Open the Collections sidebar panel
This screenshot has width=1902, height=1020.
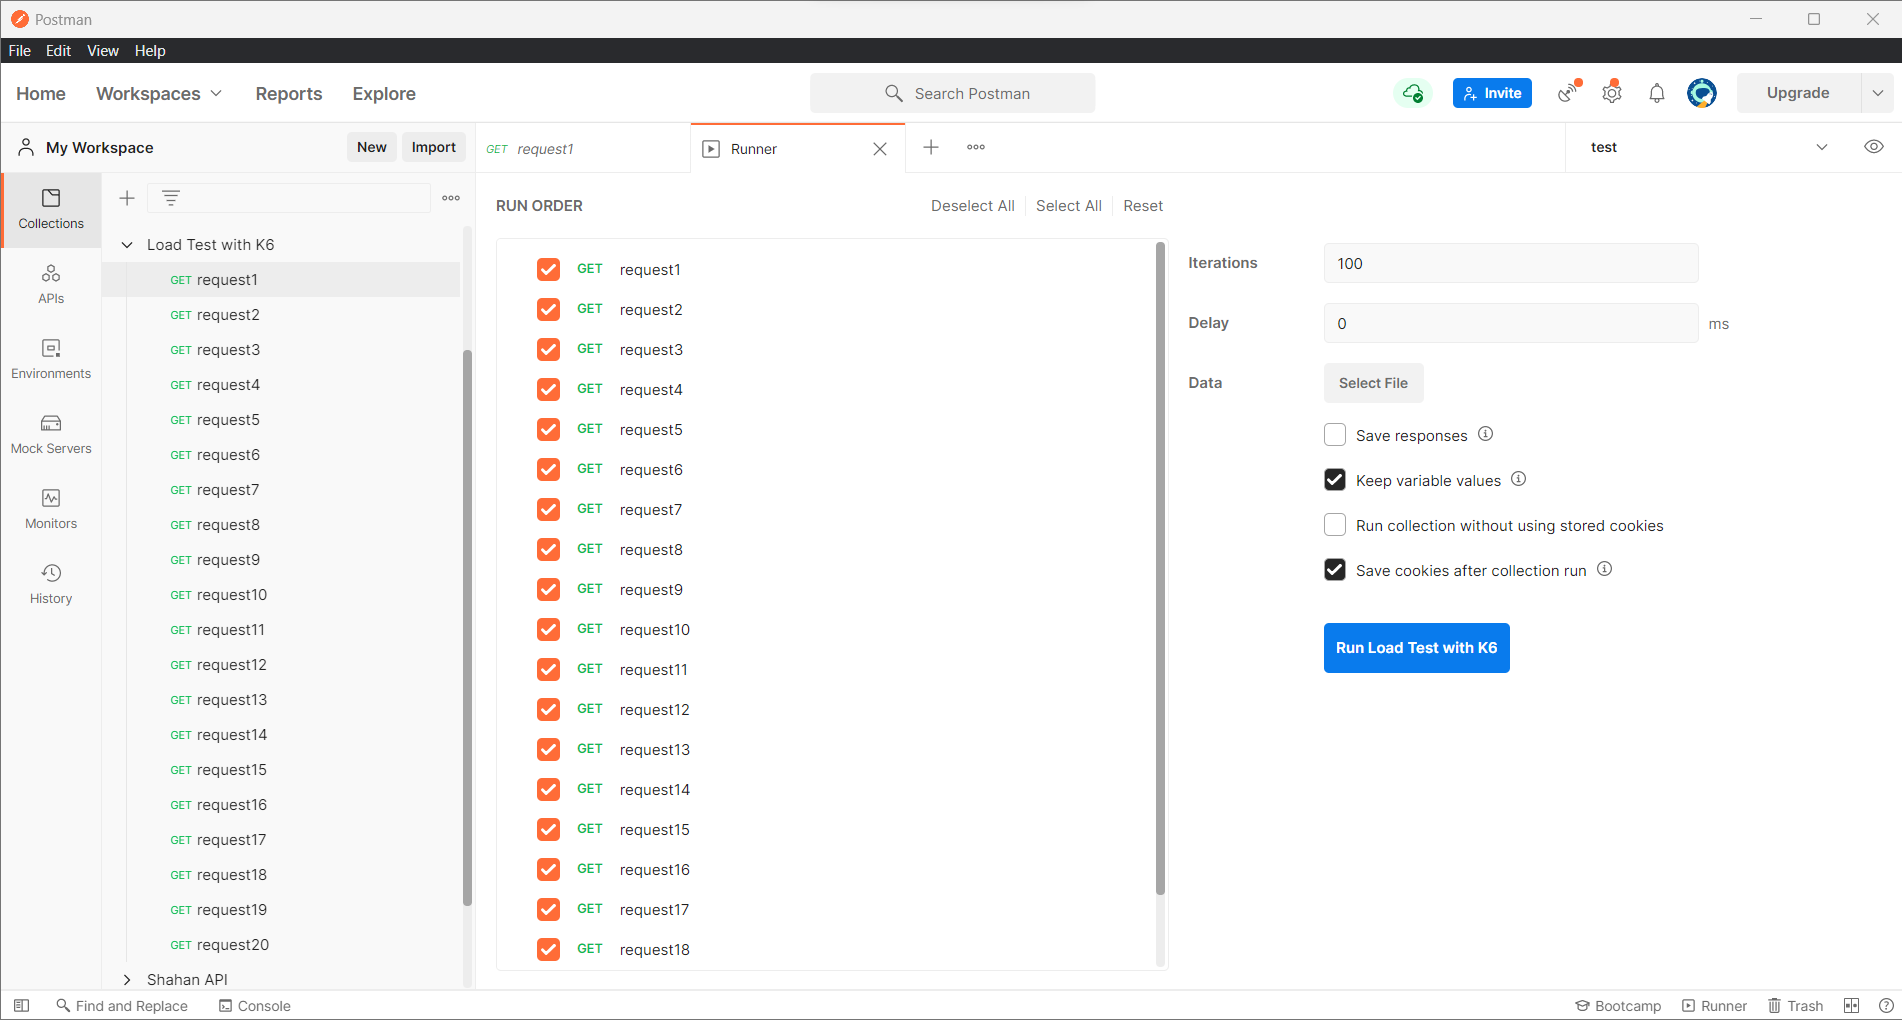tap(51, 209)
